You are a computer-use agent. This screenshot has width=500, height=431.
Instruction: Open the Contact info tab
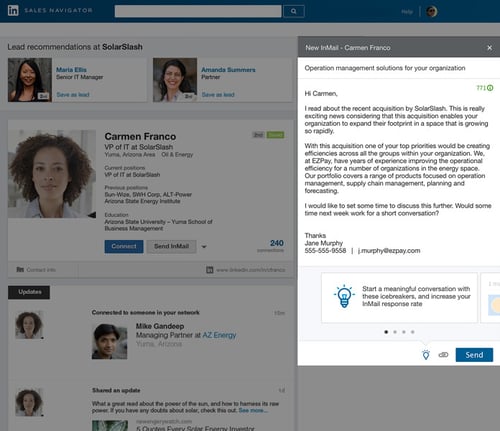(x=36, y=270)
